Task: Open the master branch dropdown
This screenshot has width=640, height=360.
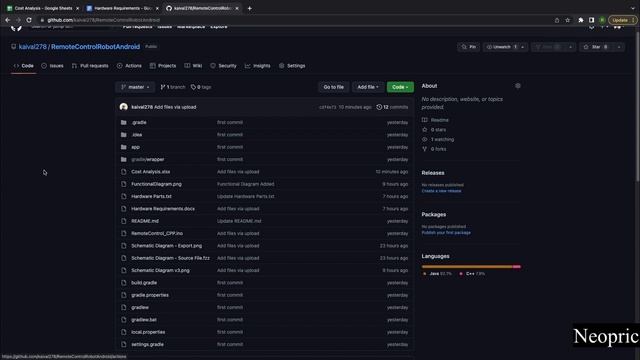Action: pyautogui.click(x=135, y=87)
